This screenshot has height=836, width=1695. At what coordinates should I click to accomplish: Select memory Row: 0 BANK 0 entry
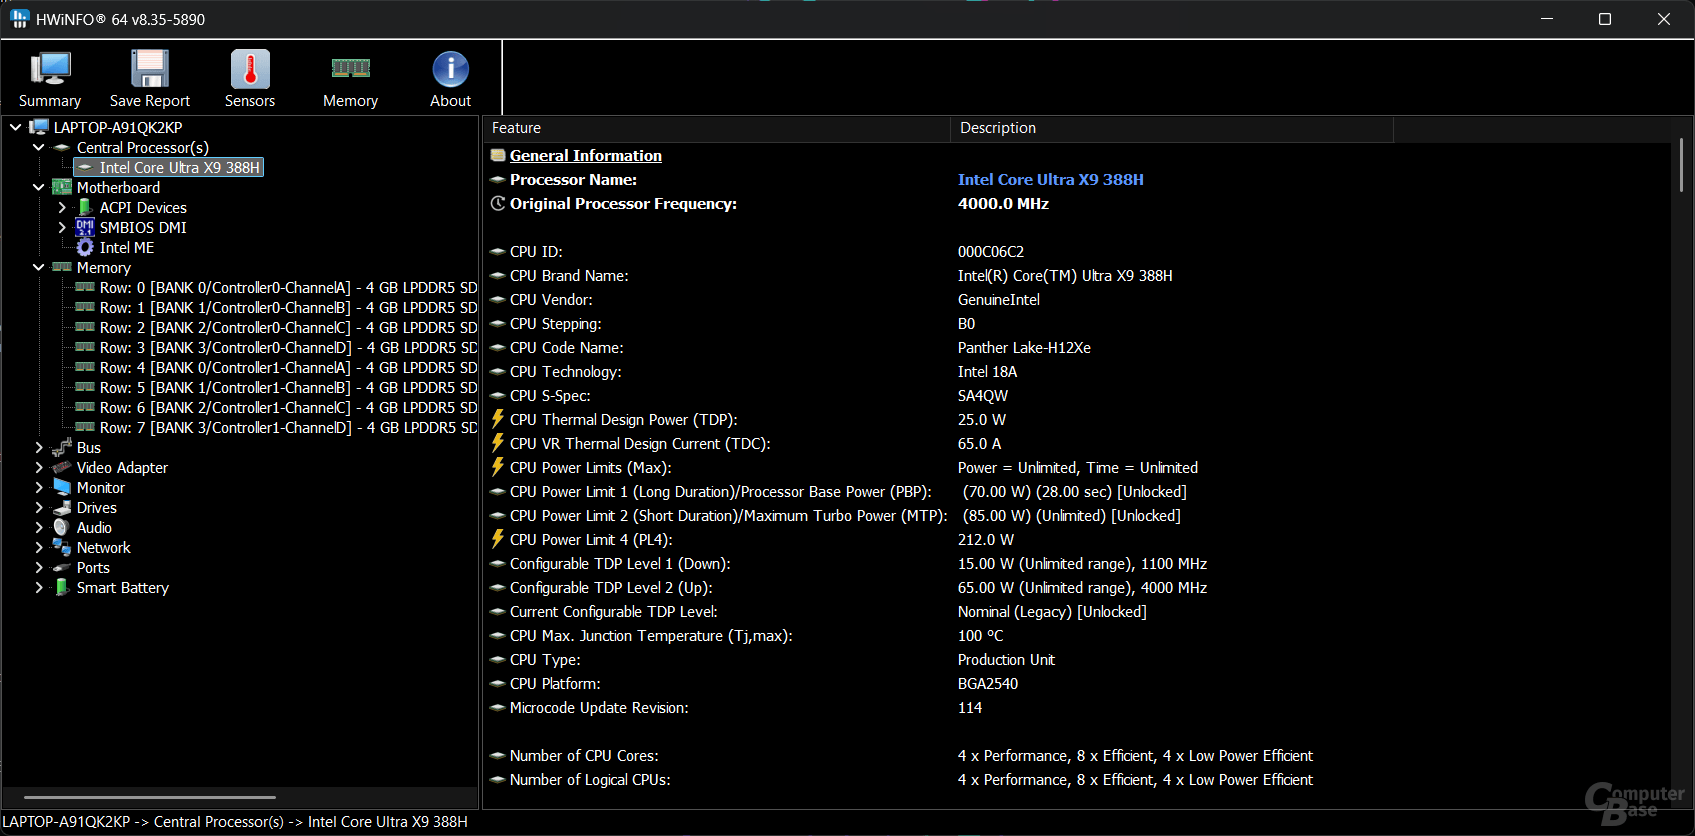[x=288, y=288]
